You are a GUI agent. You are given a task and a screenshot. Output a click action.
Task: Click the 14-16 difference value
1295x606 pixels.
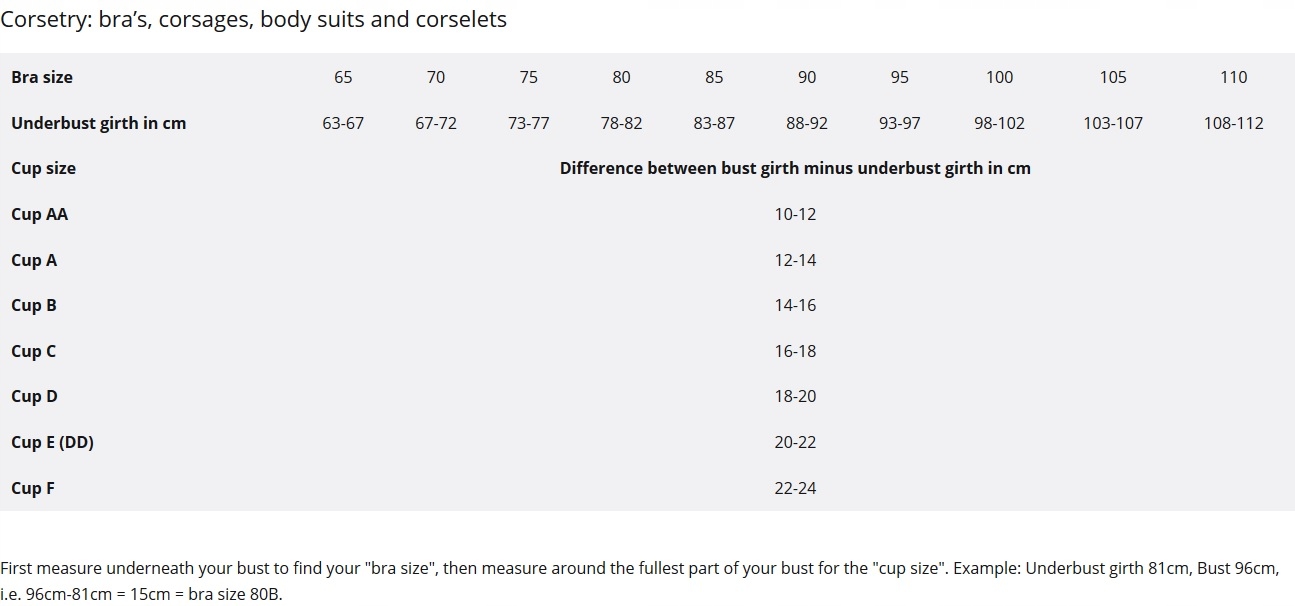(x=795, y=305)
